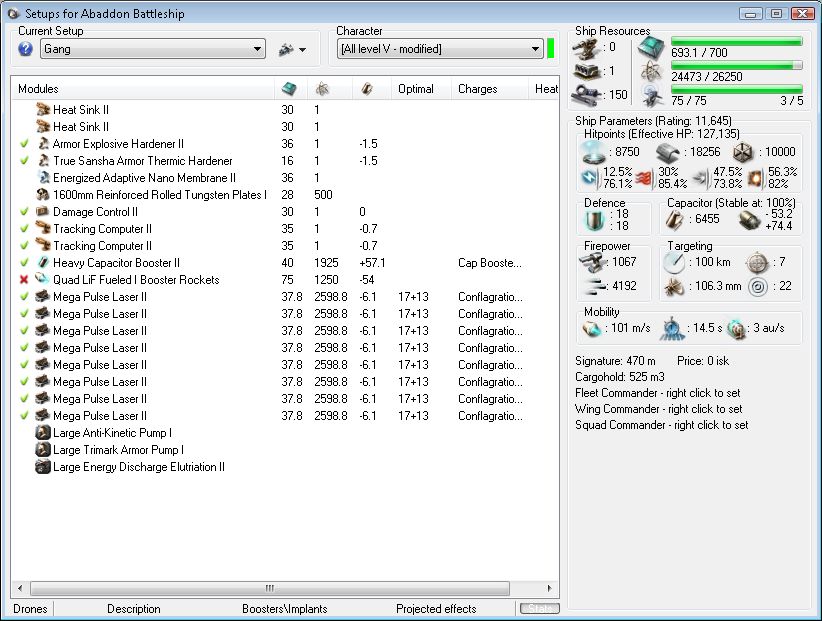Toggle the Damage Control II active checkmark
The image size is (822, 621).
click(x=24, y=212)
